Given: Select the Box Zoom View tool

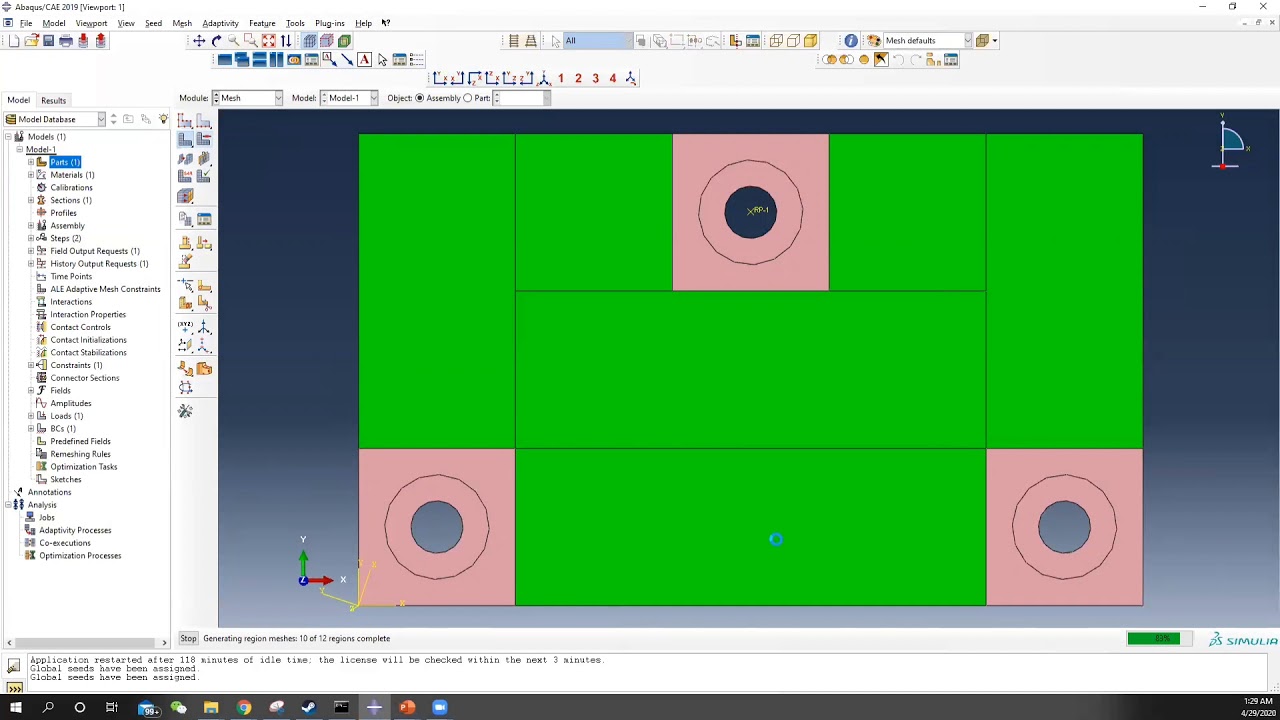Looking at the screenshot, I should (x=250, y=41).
